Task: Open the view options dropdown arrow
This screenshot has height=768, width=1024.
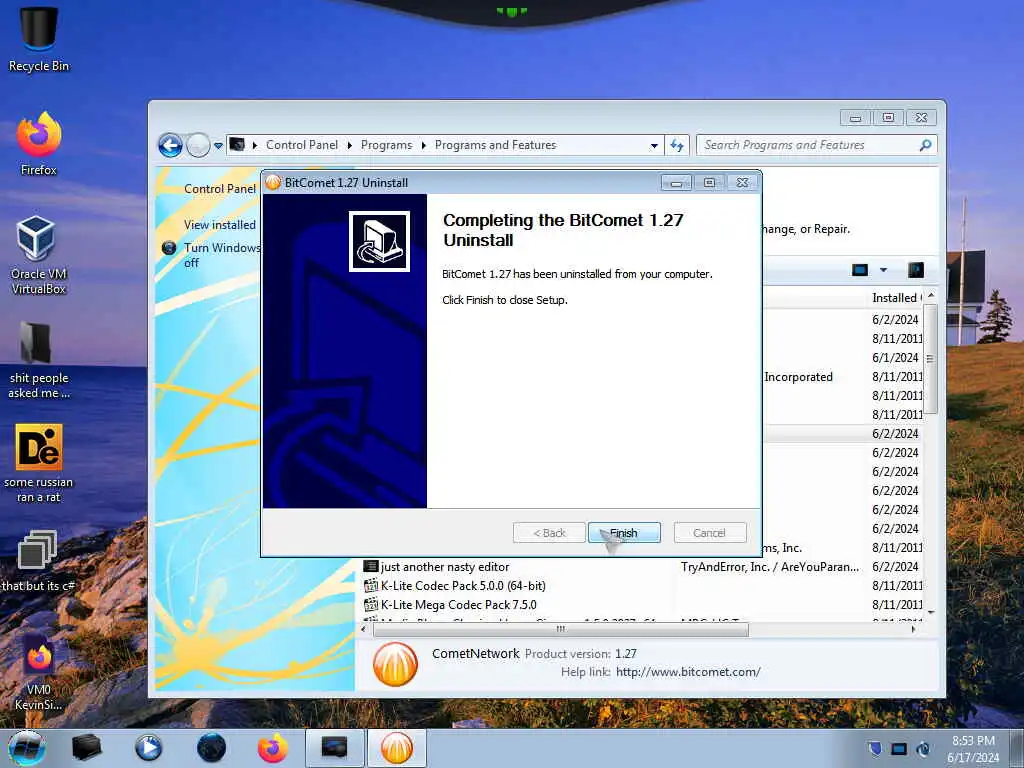Action: 883,270
